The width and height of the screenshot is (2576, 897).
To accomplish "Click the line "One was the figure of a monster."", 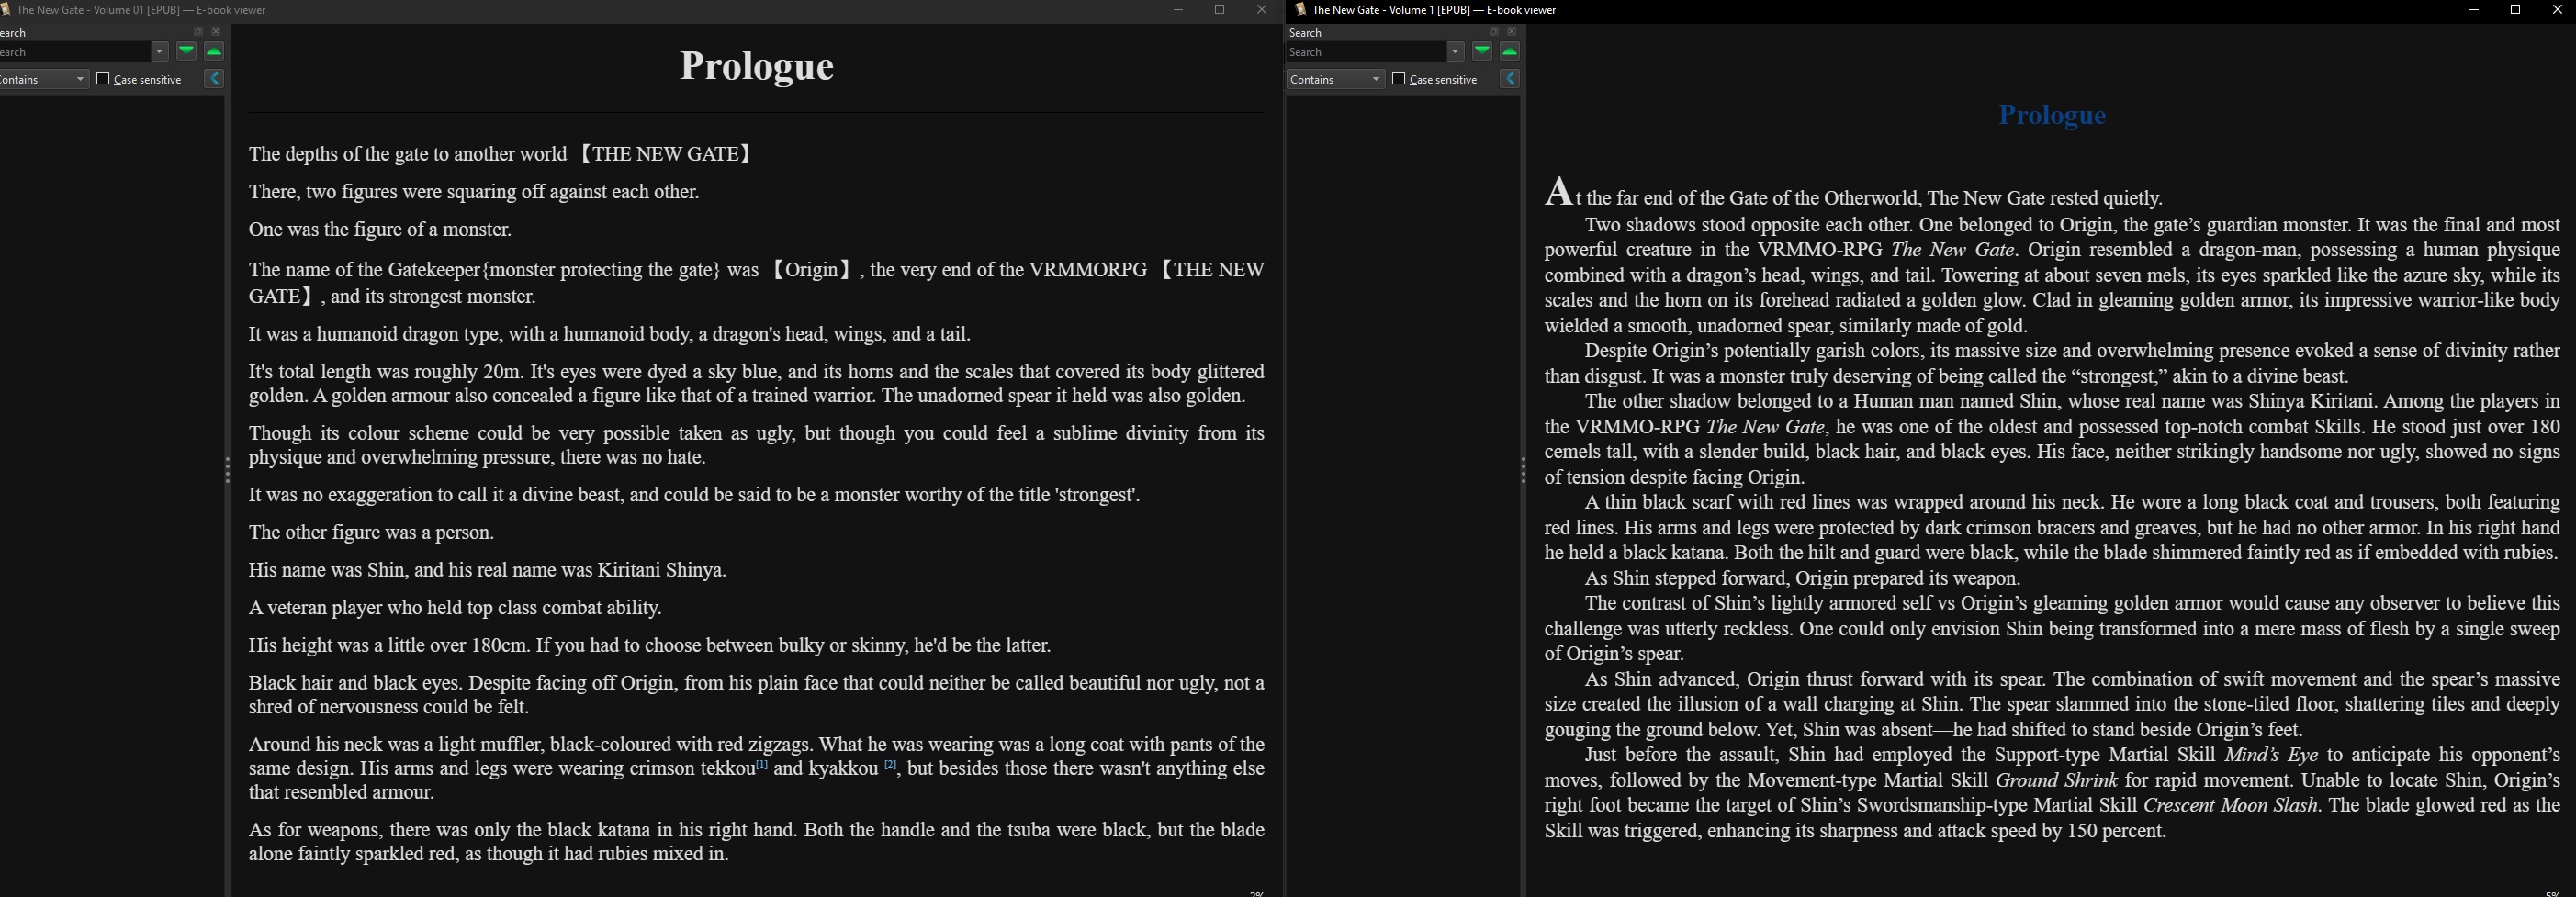I will click(x=380, y=230).
